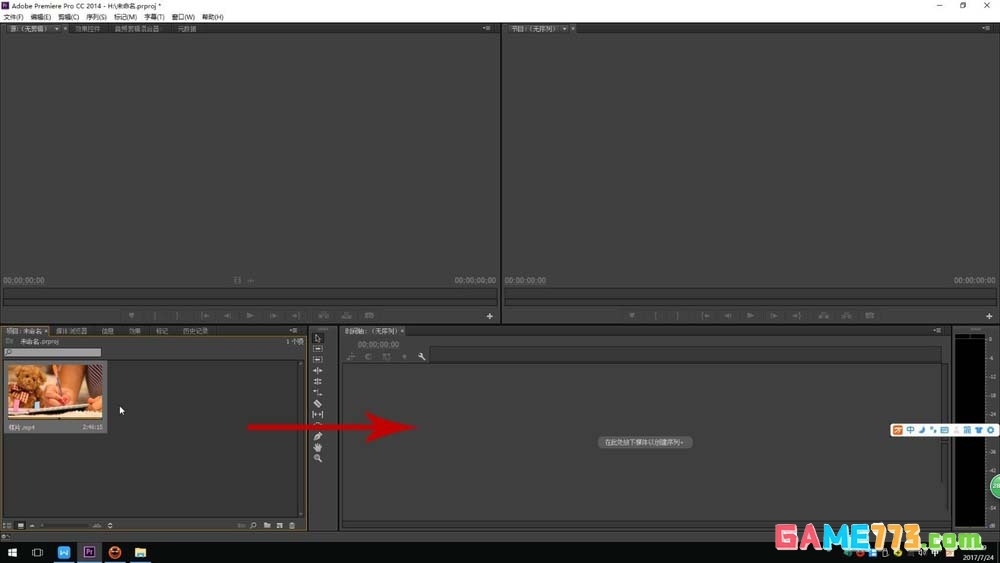This screenshot has width=1000, height=563.
Task: Click Mark In in the Source monitor
Action: pyautogui.click(x=154, y=316)
